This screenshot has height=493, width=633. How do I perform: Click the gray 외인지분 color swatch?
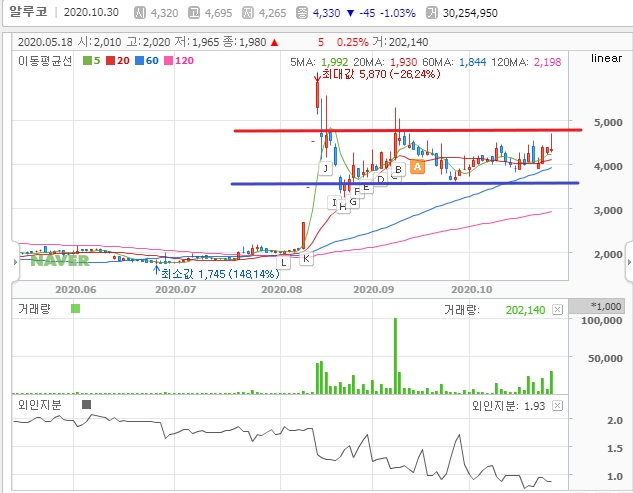[86, 404]
